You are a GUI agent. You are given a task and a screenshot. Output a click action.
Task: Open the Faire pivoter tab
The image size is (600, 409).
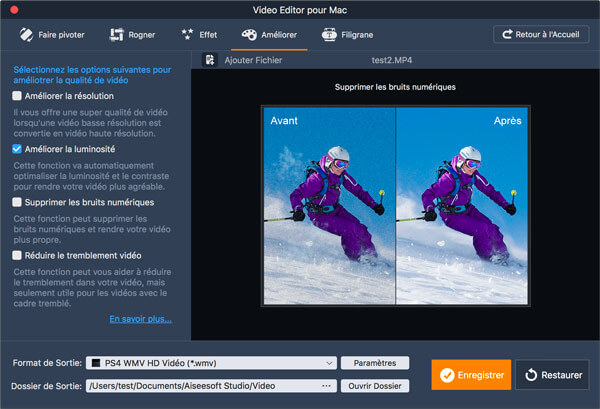click(52, 35)
